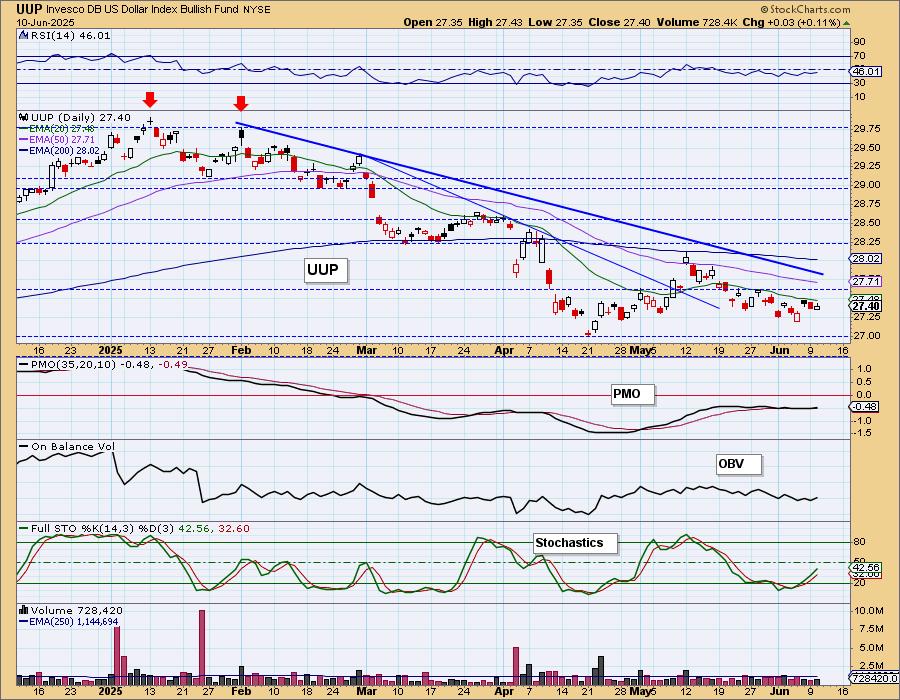Click the Feb label on the upper date axis
900x700 pixels.
[x=240, y=350]
